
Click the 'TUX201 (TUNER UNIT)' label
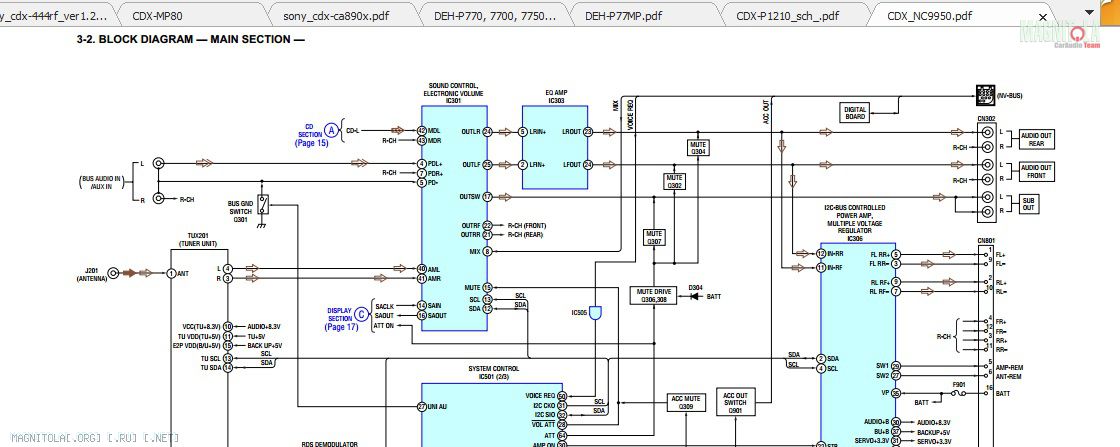coord(199,239)
